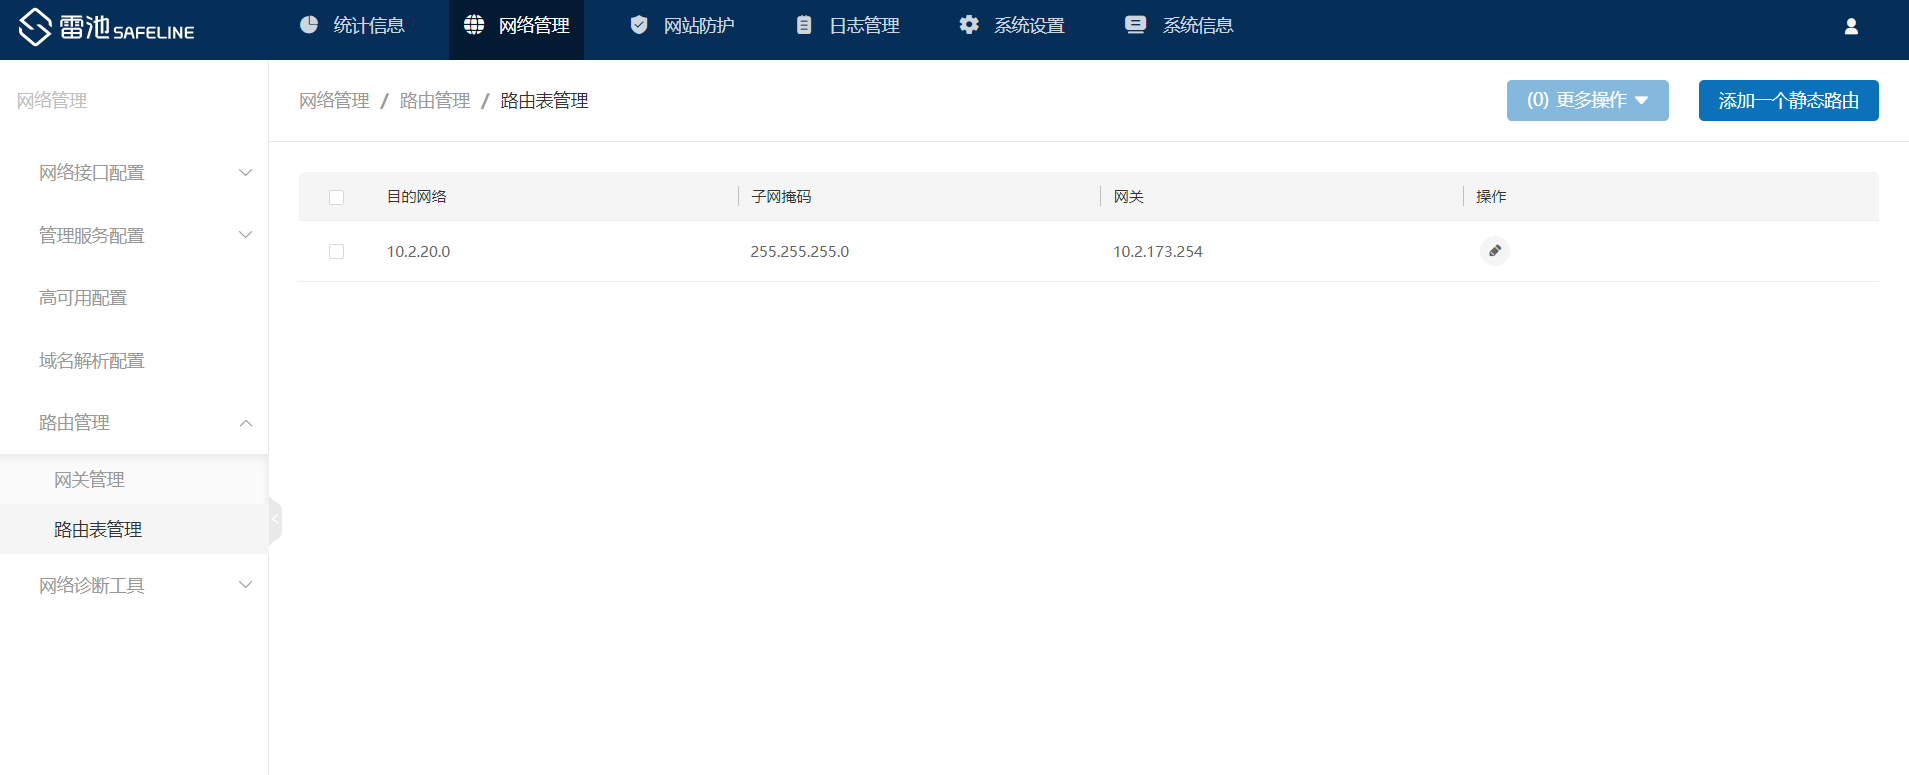The width and height of the screenshot is (1909, 775).
Task: Click the clipboard icon for 日志管理
Action: [x=804, y=25]
